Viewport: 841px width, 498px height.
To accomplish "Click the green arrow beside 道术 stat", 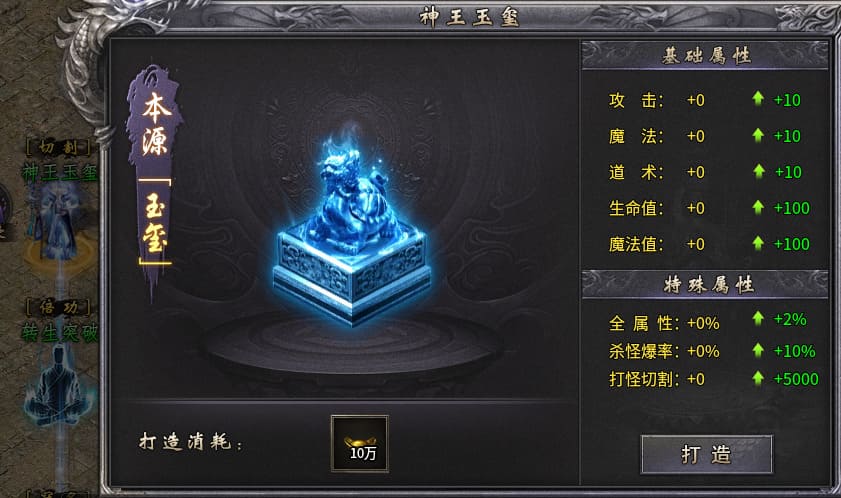I will 758,171.
